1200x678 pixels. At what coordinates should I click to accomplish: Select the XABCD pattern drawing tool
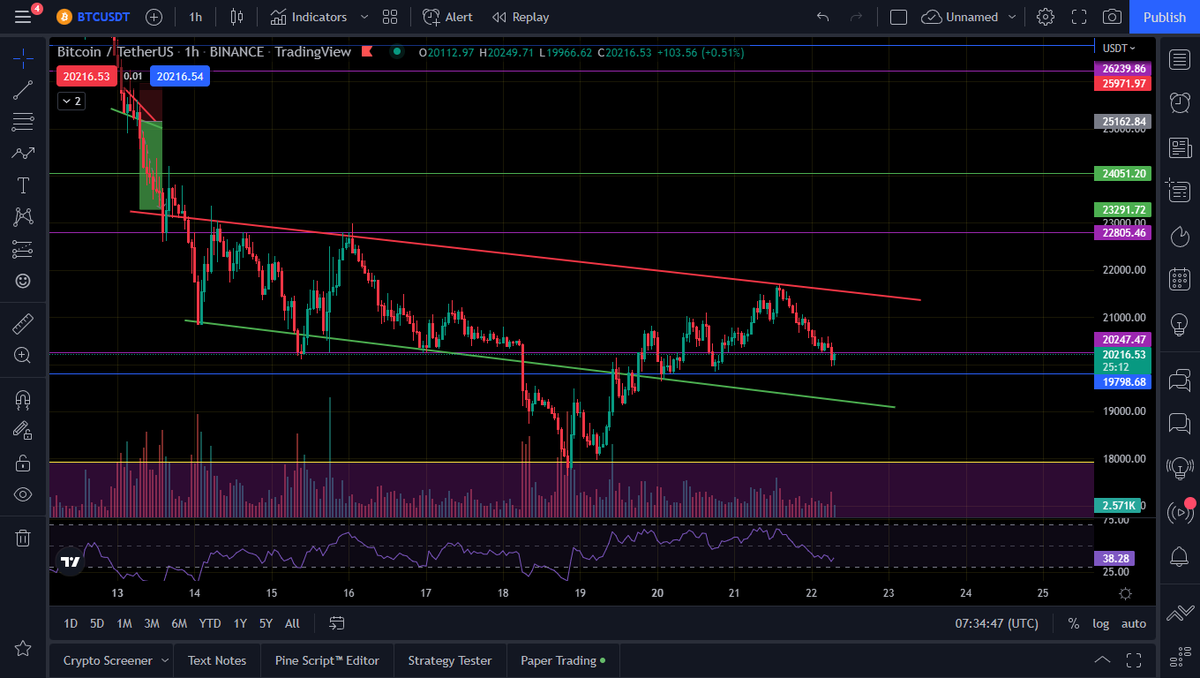[x=23, y=217]
